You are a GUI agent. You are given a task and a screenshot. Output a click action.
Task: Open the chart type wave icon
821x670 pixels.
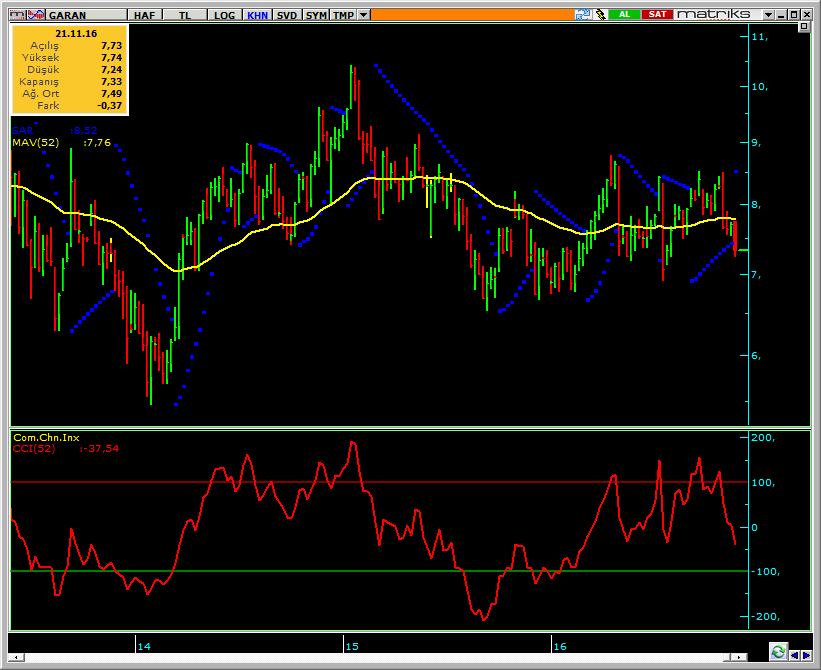pyautogui.click(x=36, y=15)
